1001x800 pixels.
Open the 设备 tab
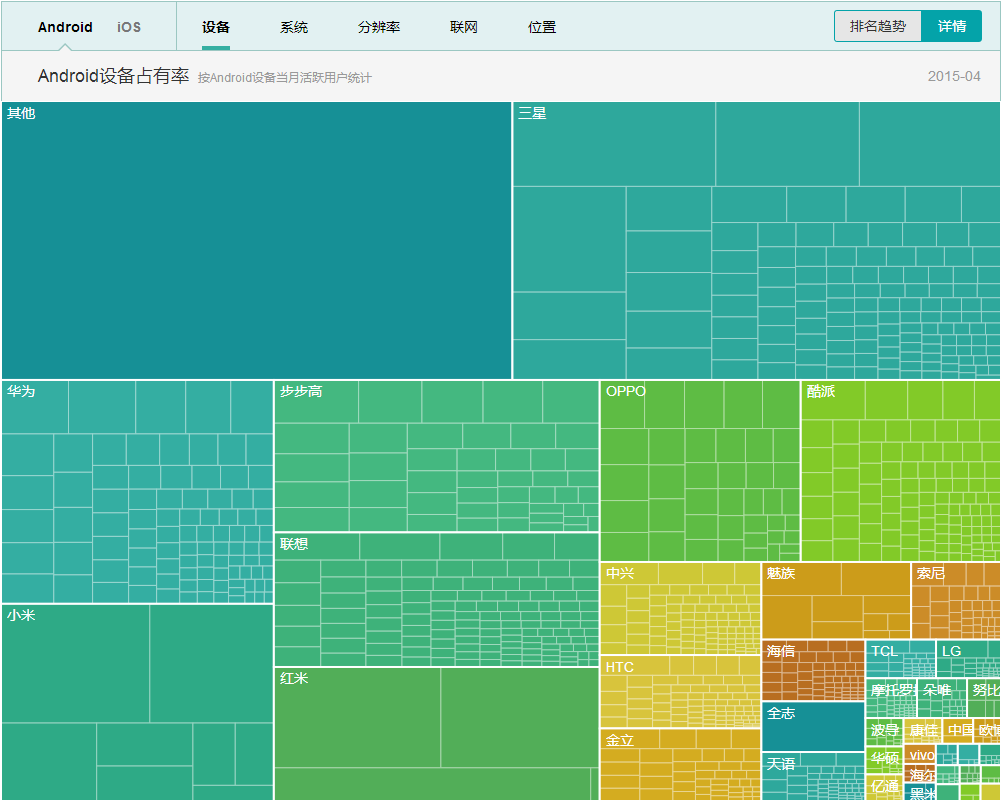216,27
